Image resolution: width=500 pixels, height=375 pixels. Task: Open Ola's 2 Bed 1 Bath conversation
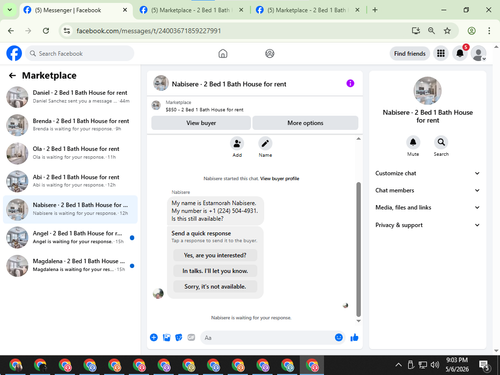point(70,153)
